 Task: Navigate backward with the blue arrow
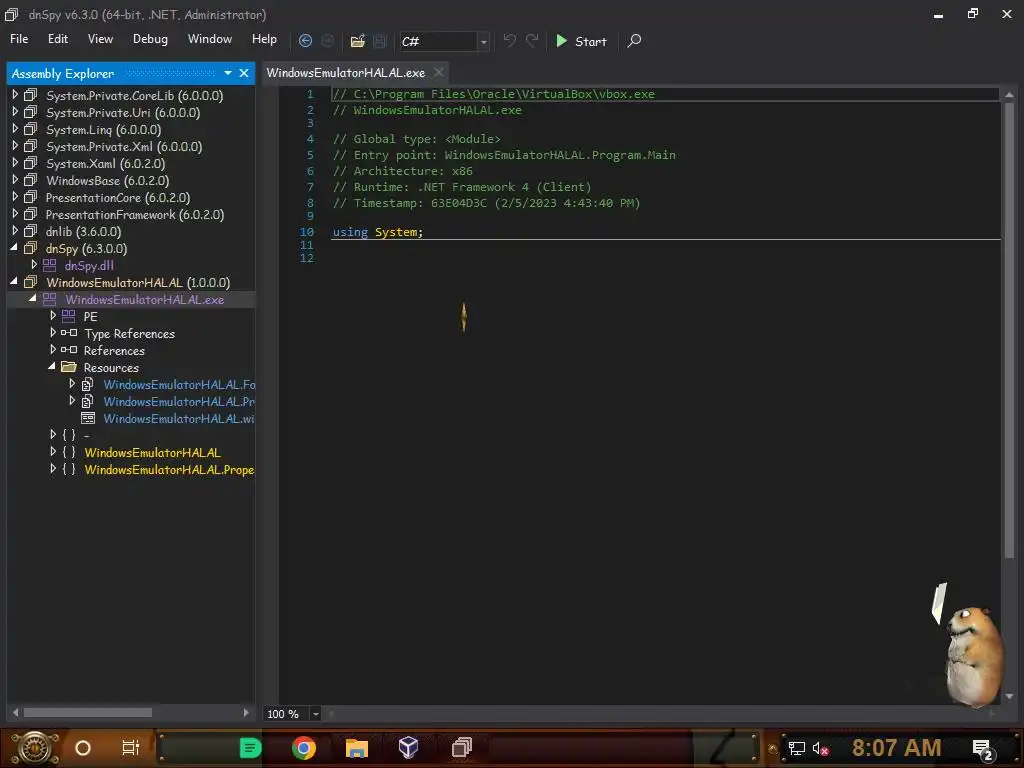point(305,40)
